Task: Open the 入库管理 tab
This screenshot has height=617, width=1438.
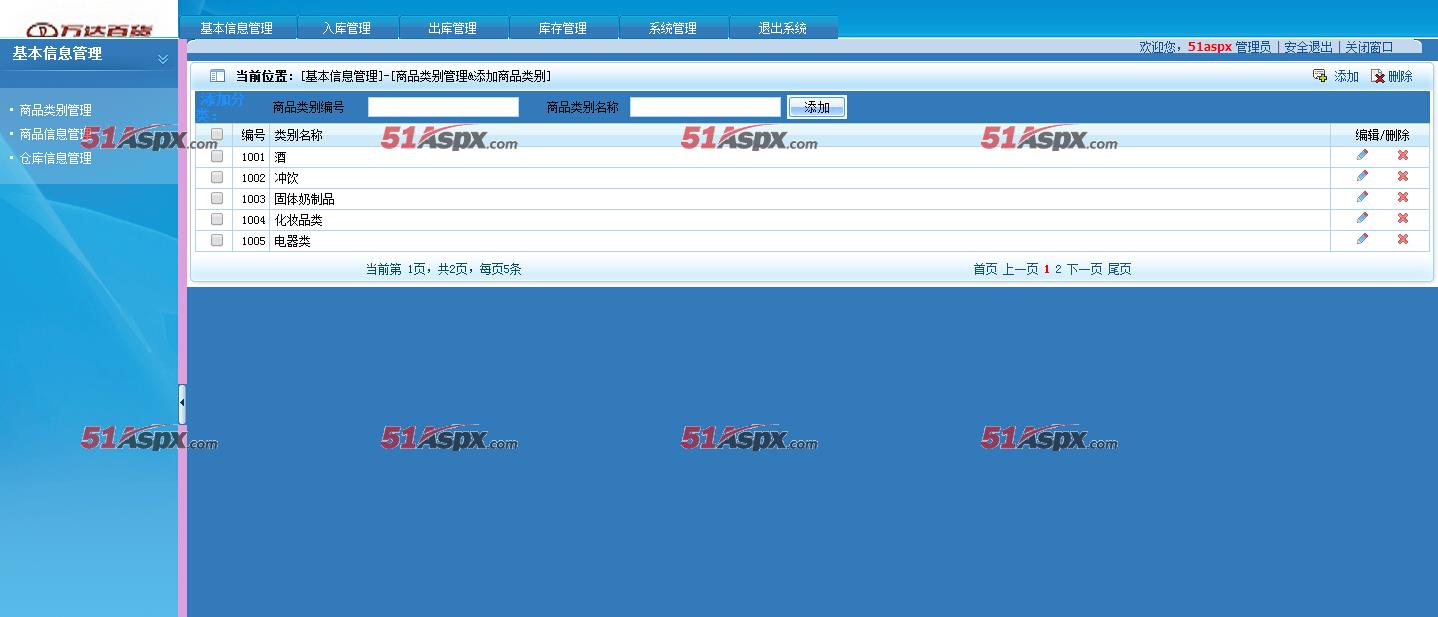Action: [347, 28]
